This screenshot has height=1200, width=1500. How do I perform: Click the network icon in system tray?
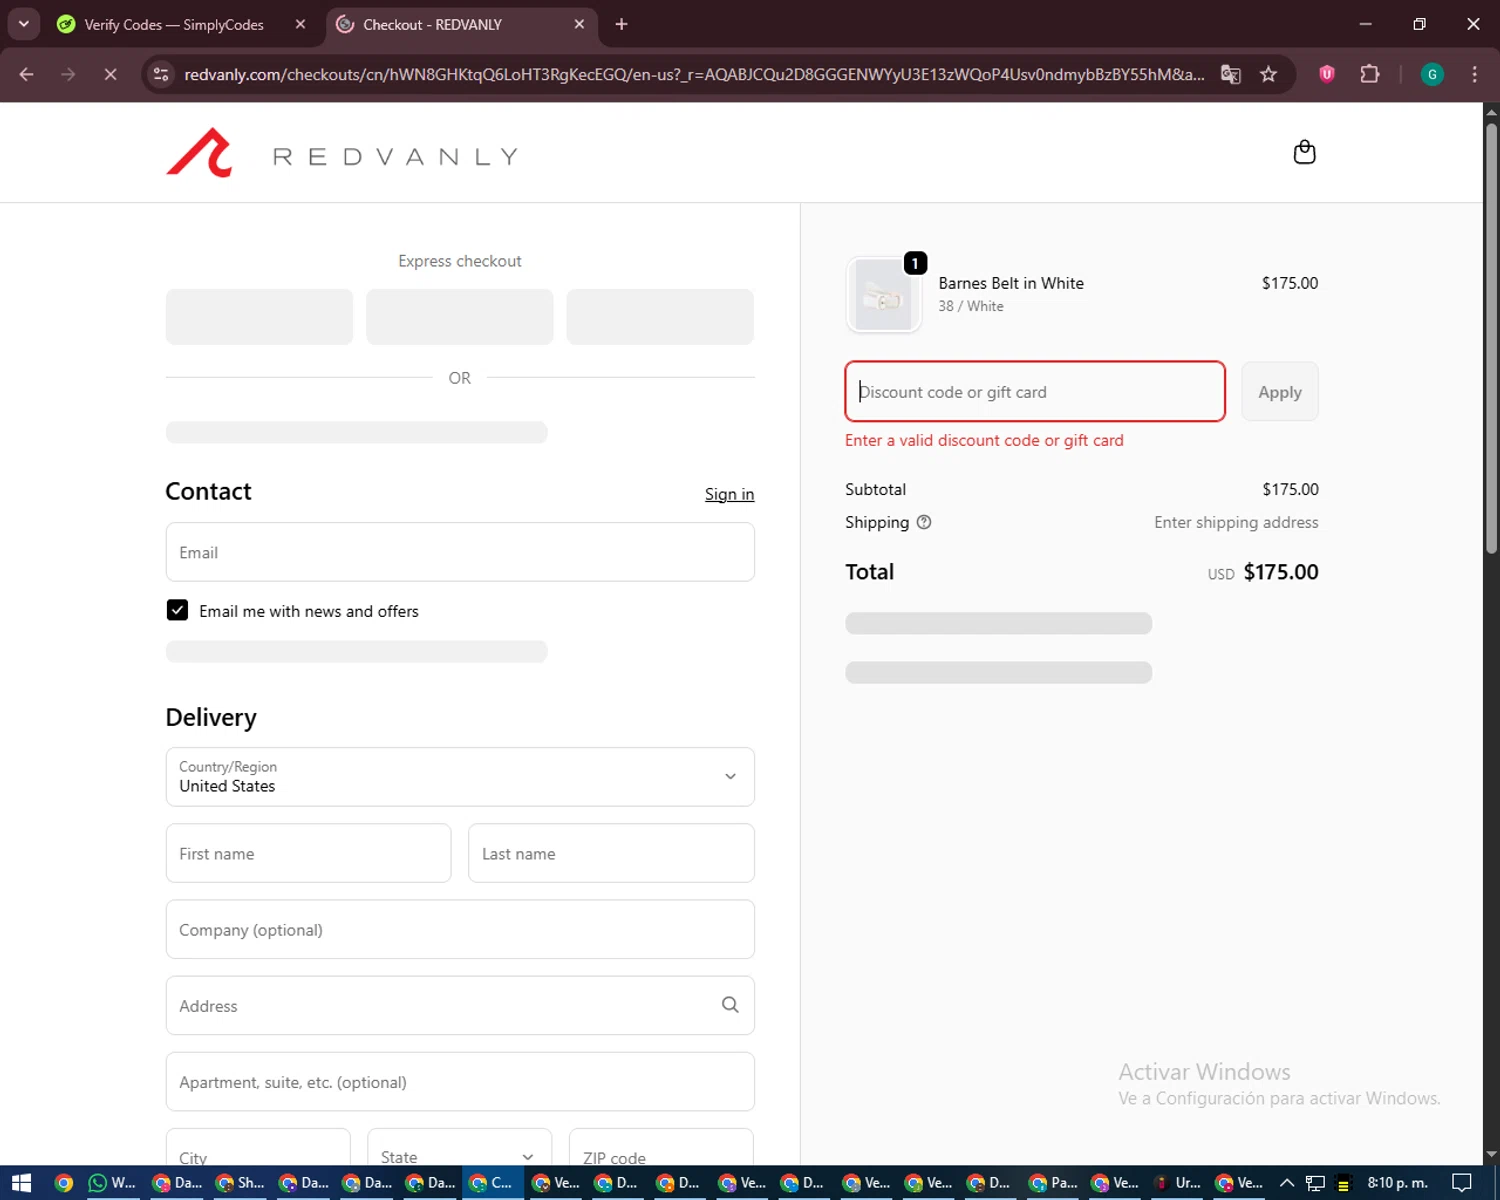click(1315, 1183)
